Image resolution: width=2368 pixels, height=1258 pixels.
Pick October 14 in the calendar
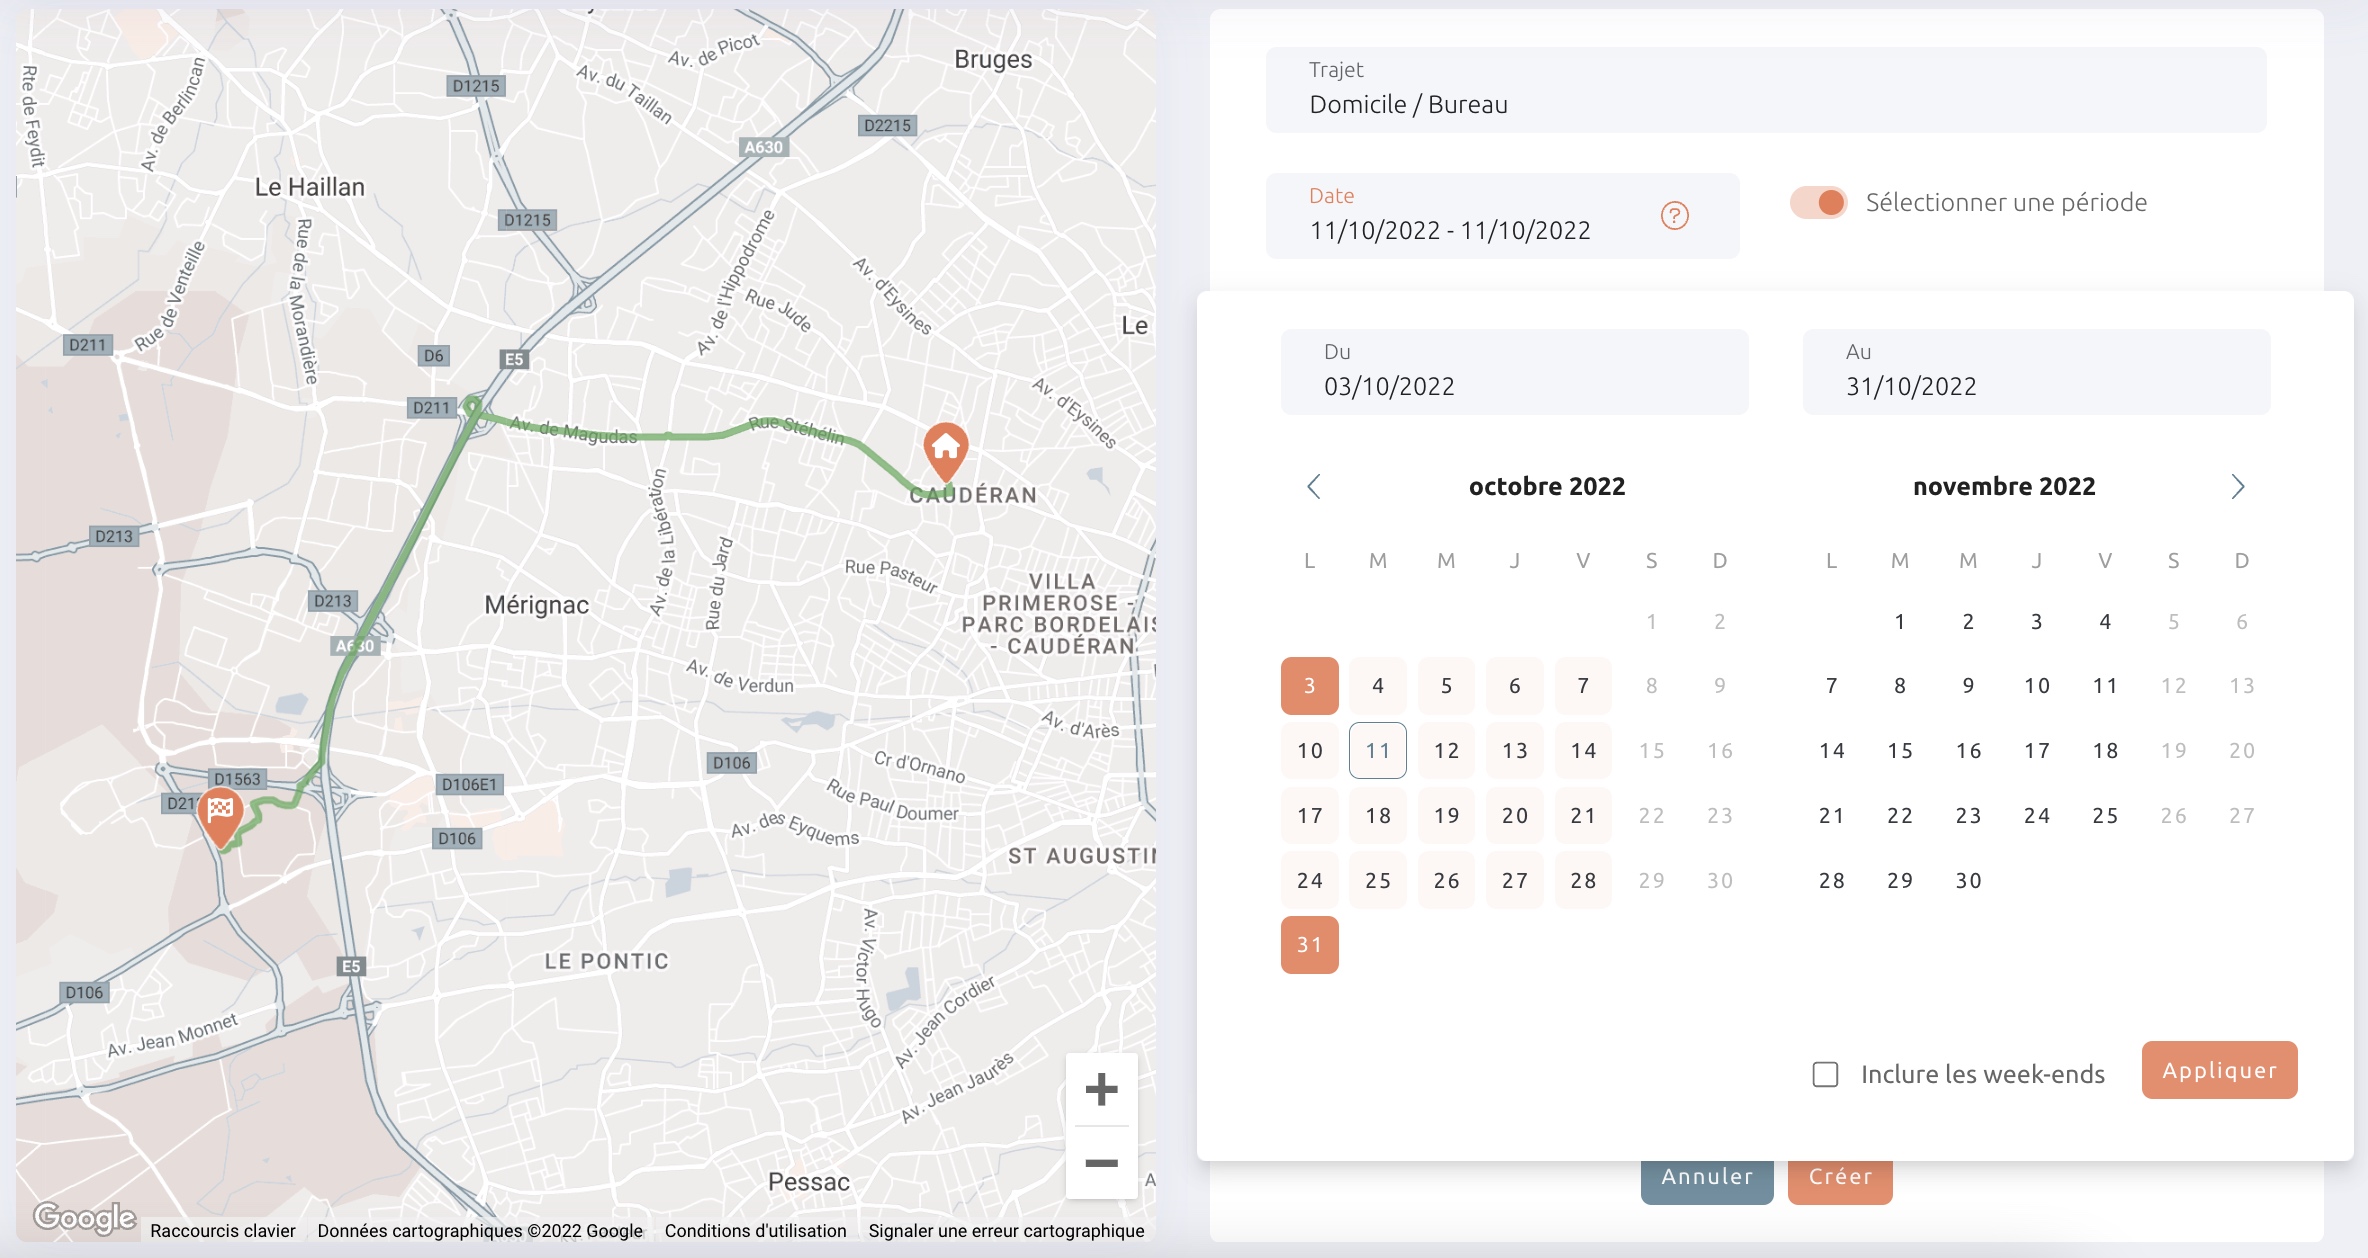1583,751
